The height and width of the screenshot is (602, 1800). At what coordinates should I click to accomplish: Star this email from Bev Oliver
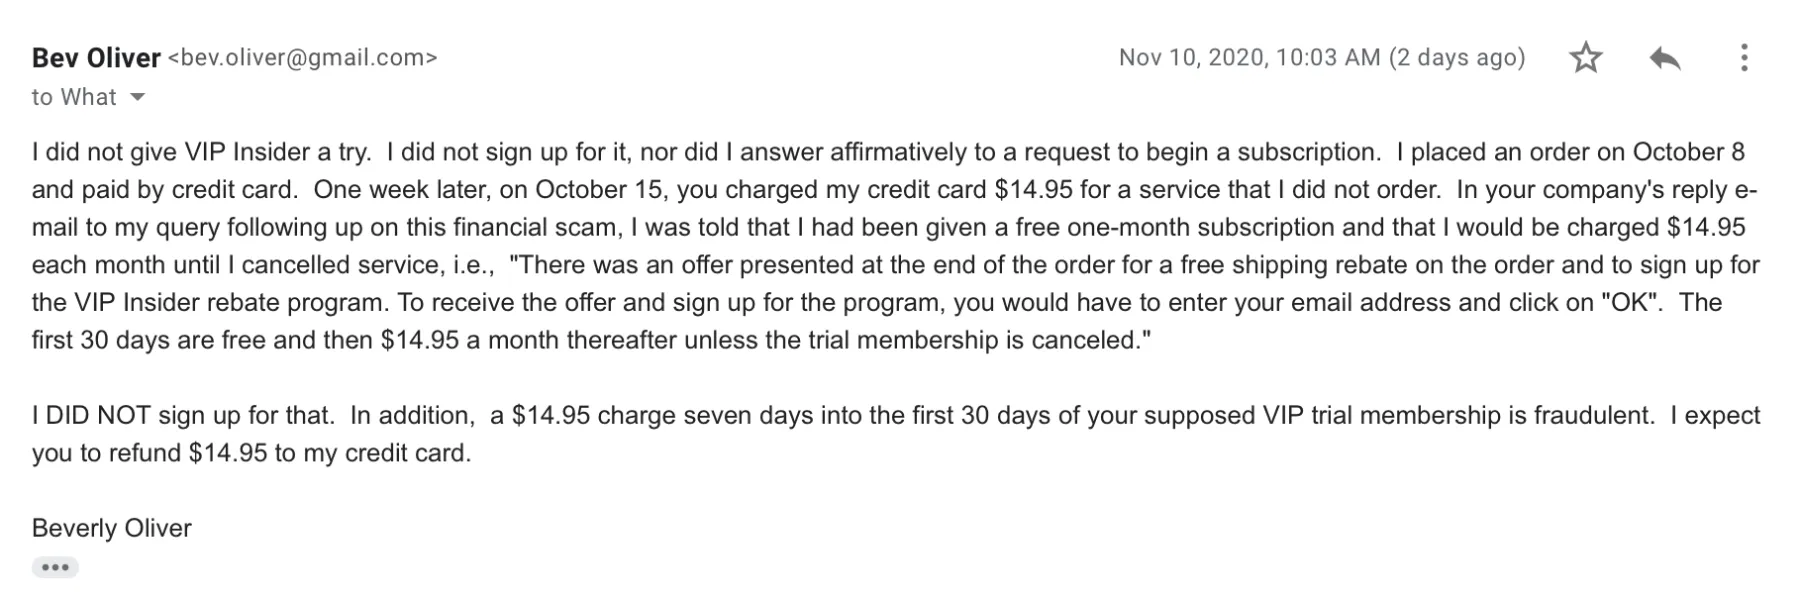pos(1586,58)
